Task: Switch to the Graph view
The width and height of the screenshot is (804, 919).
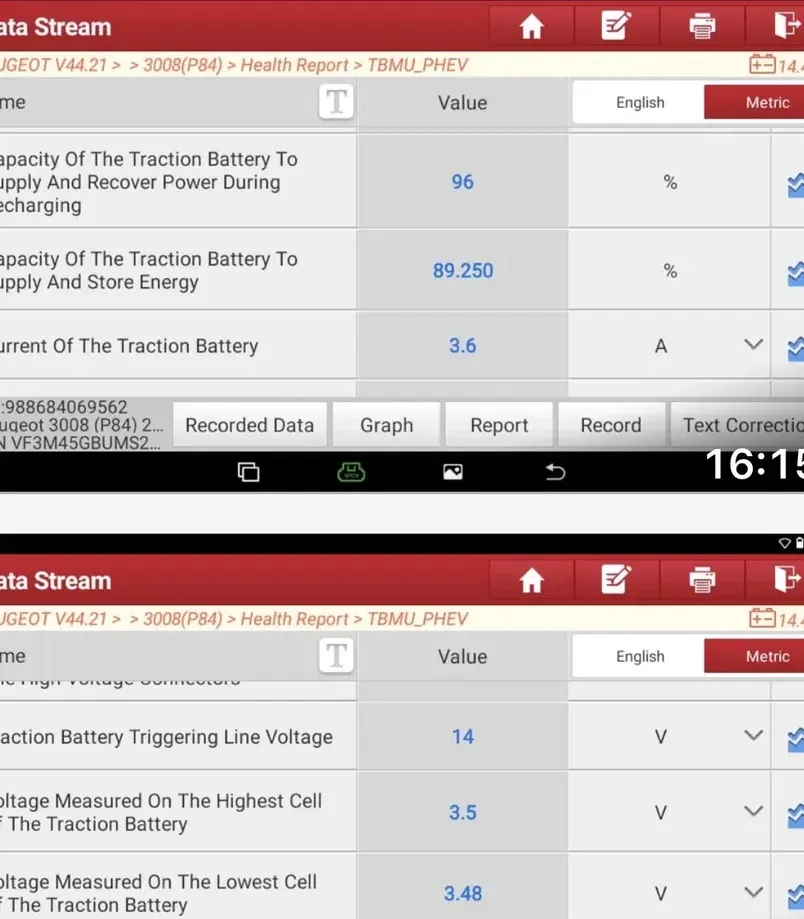Action: pyautogui.click(x=386, y=425)
